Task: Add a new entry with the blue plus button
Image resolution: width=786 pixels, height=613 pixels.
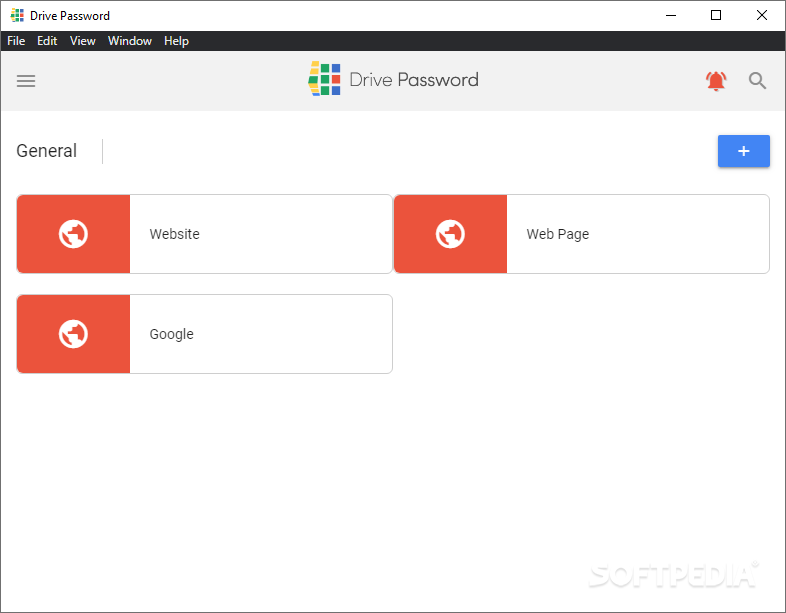Action: 743,151
